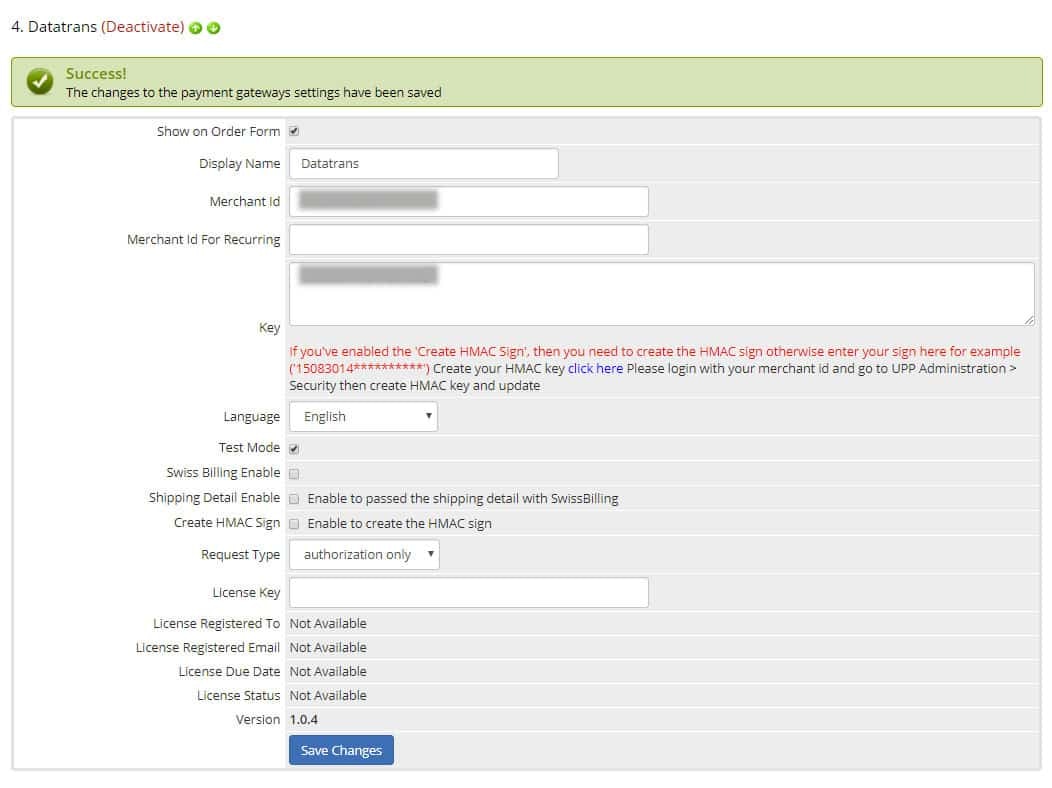Image resolution: width=1052 pixels, height=788 pixels.
Task: Click the green Success checkmark icon
Action: point(40,82)
